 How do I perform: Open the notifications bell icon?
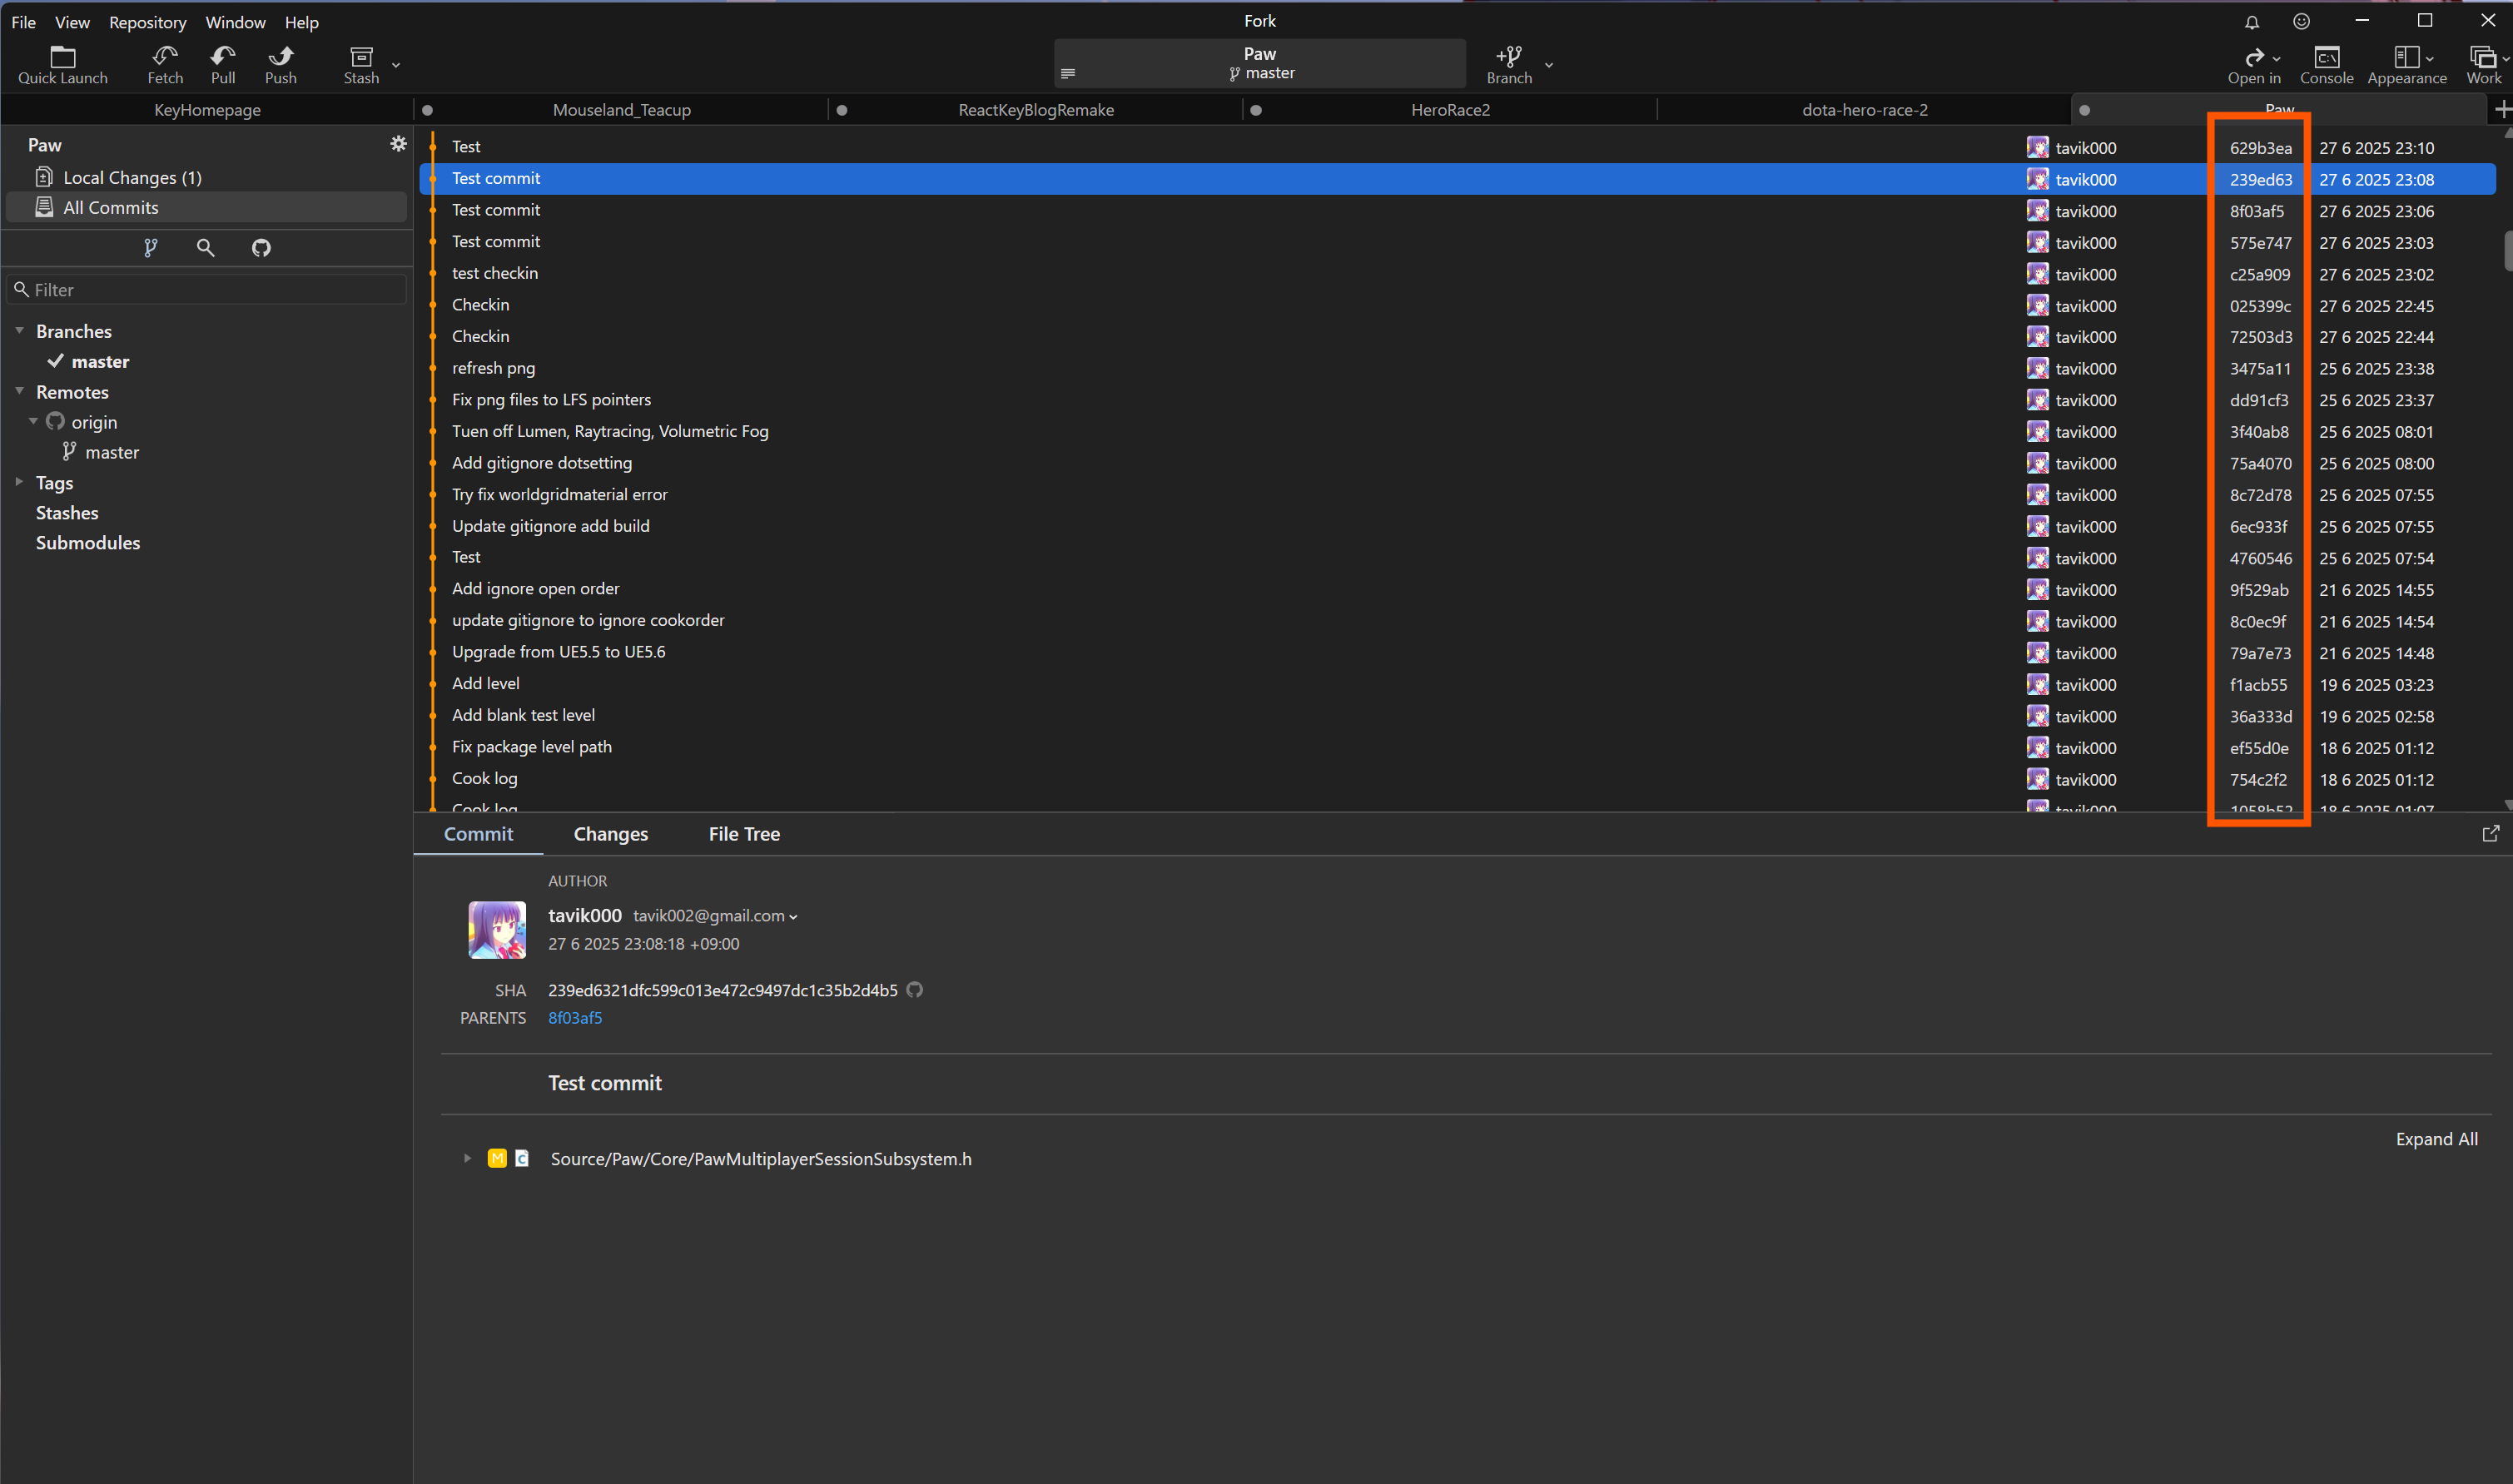[2251, 21]
